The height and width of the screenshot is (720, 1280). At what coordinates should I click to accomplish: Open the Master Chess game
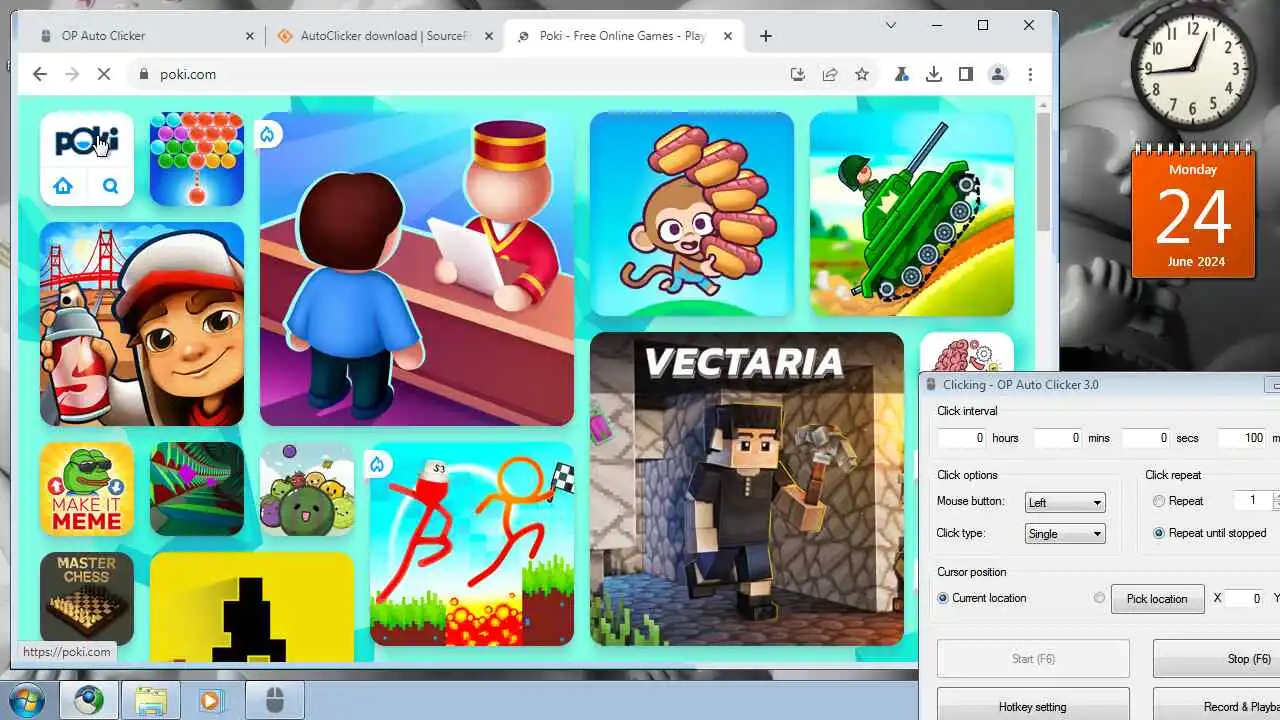pos(87,597)
